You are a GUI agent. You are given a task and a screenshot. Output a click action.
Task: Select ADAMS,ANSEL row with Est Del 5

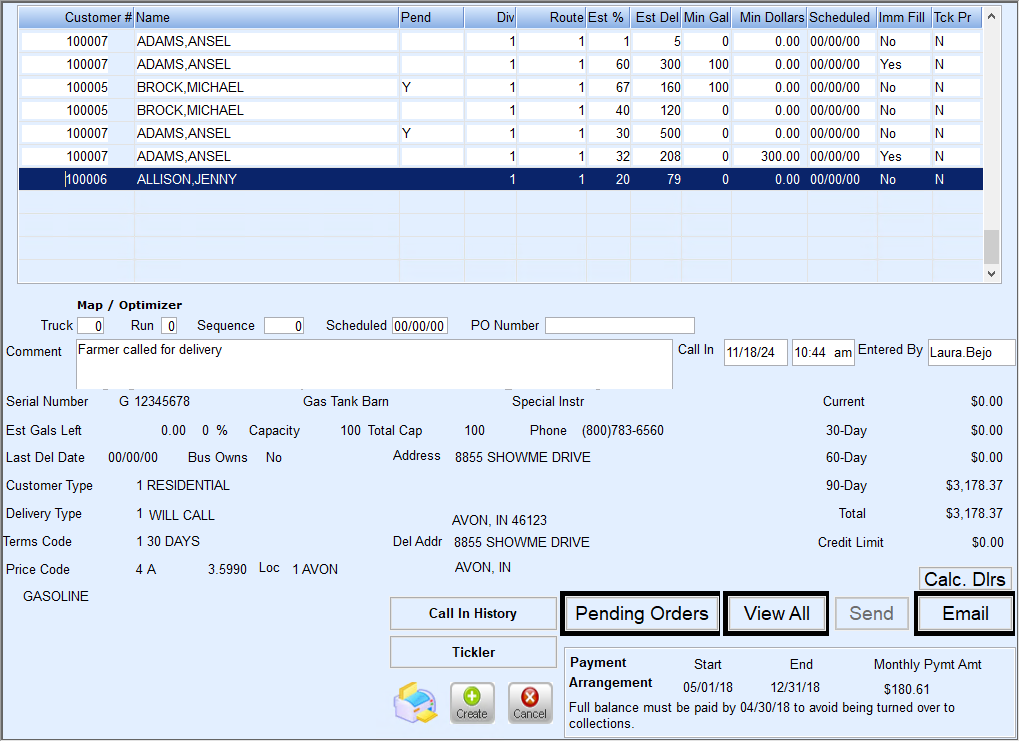[500, 42]
